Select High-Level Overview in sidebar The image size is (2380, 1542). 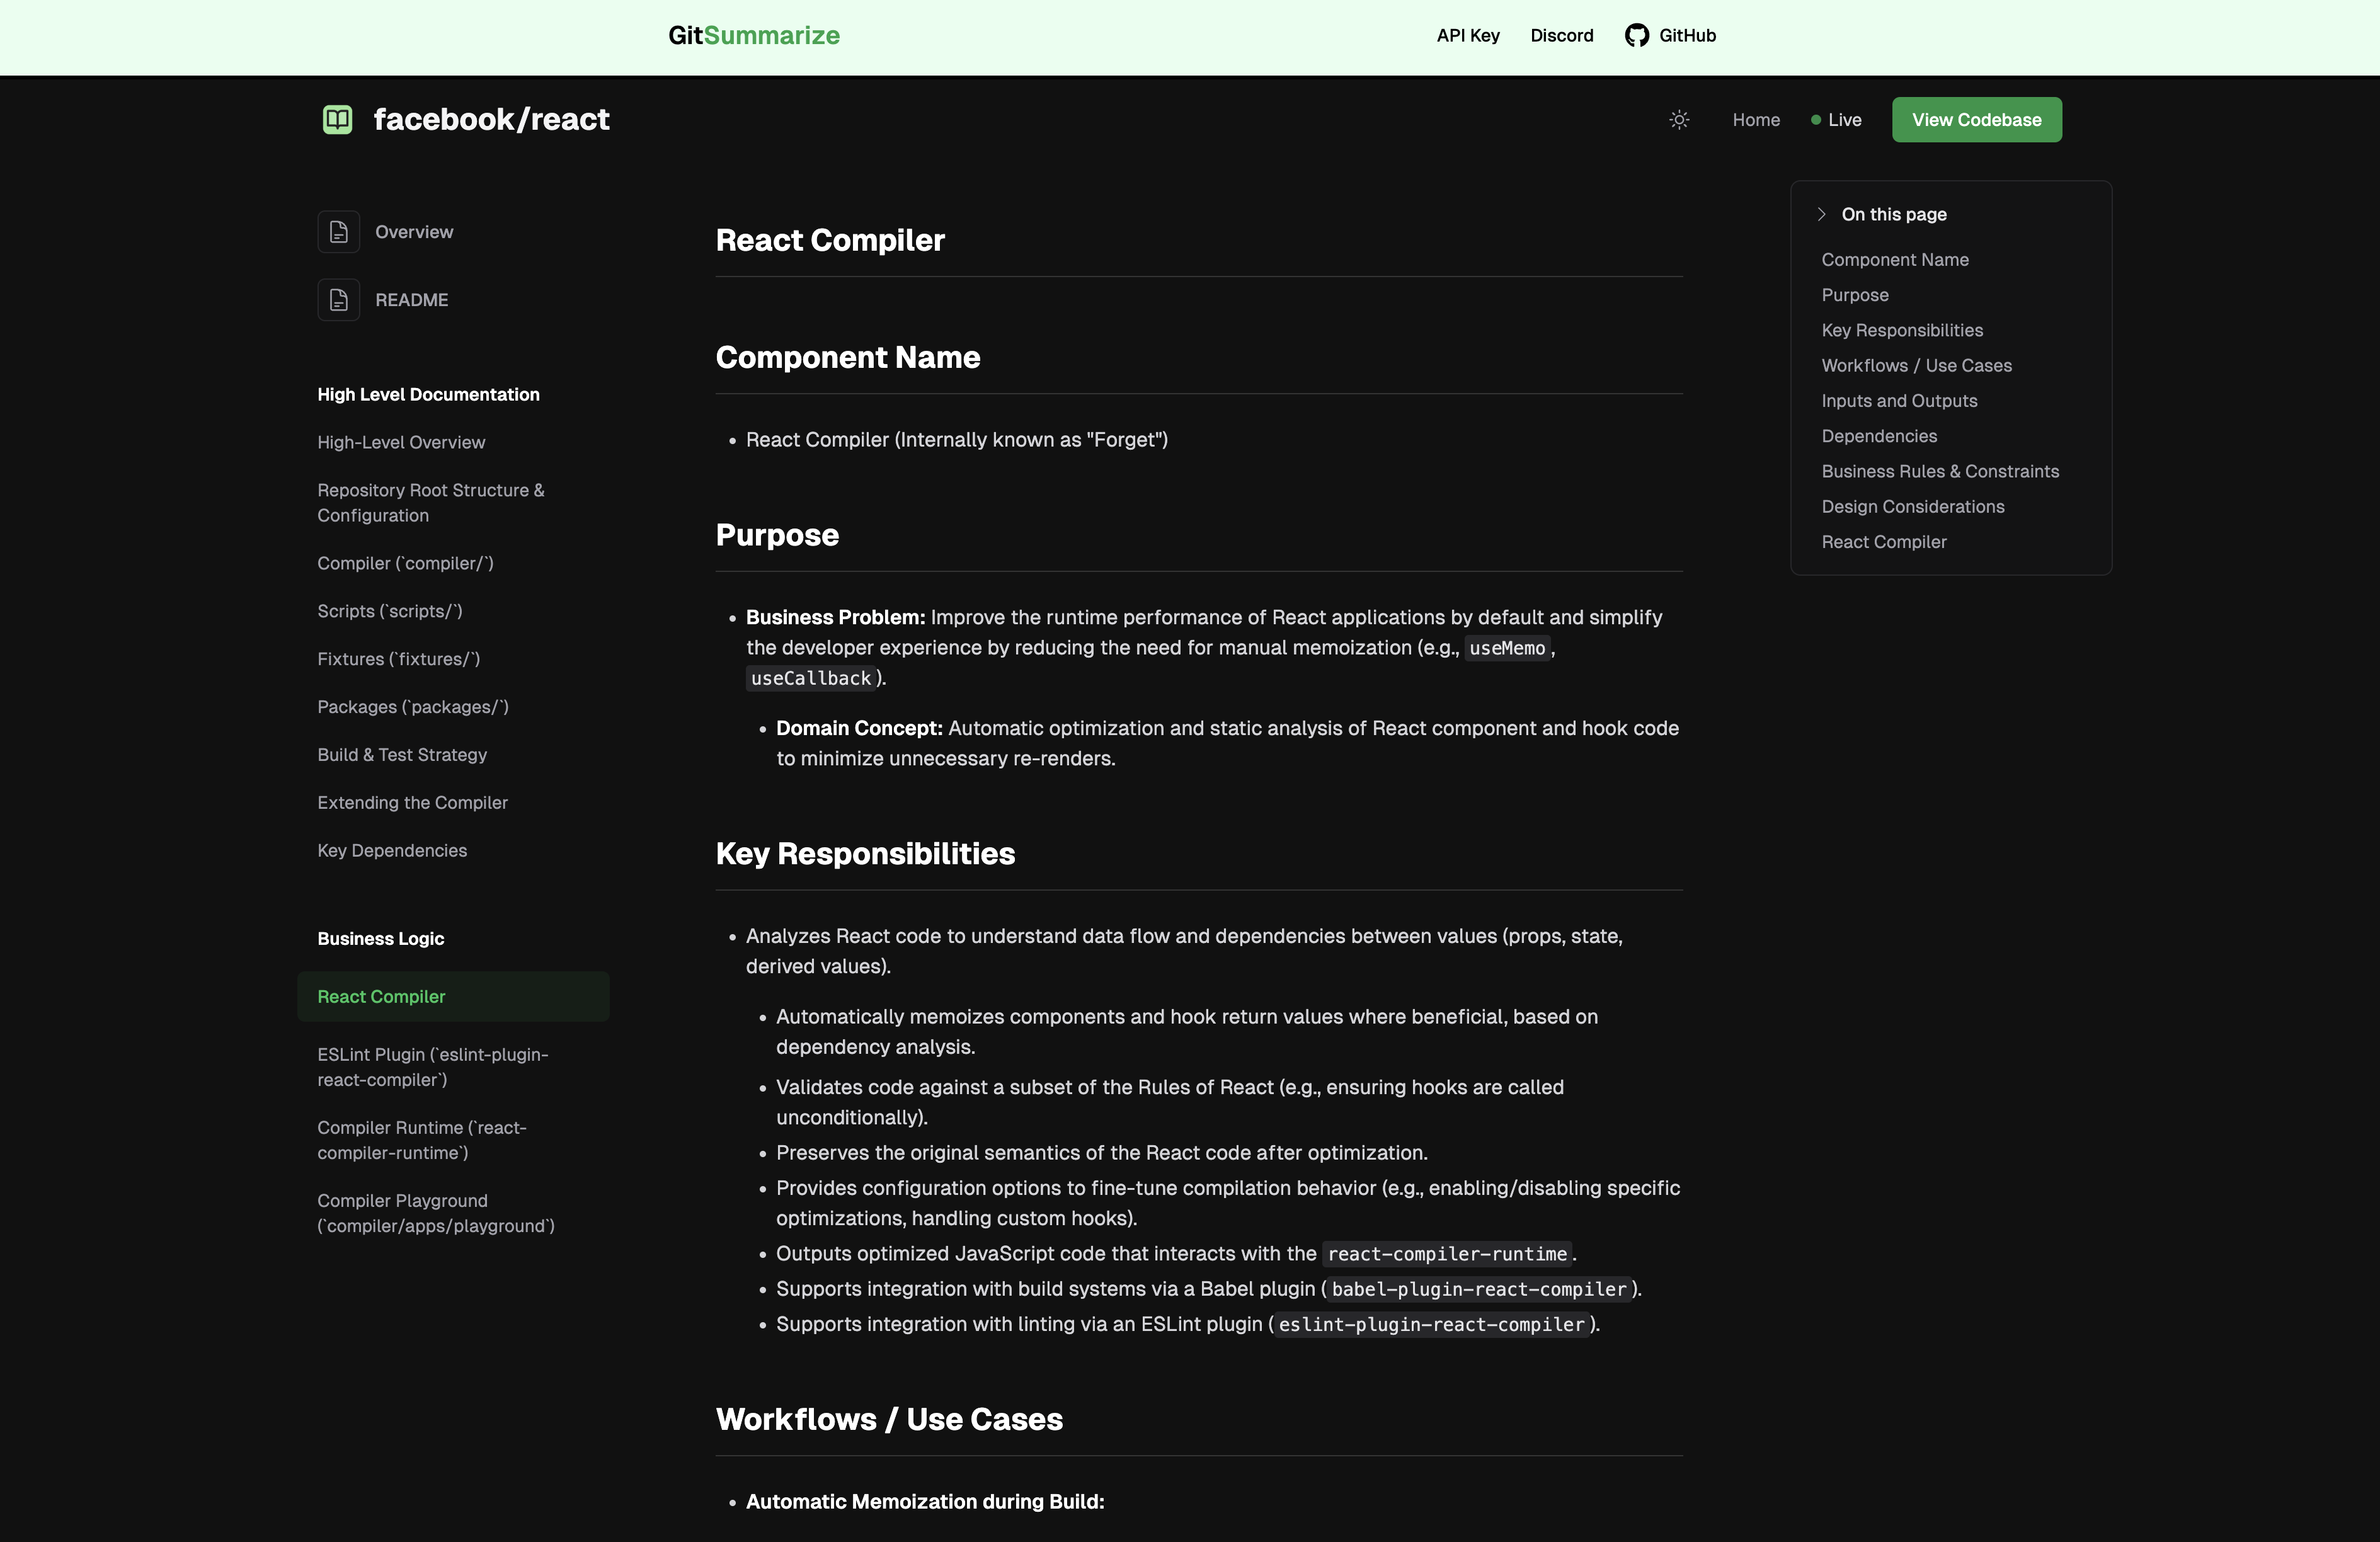pos(401,442)
